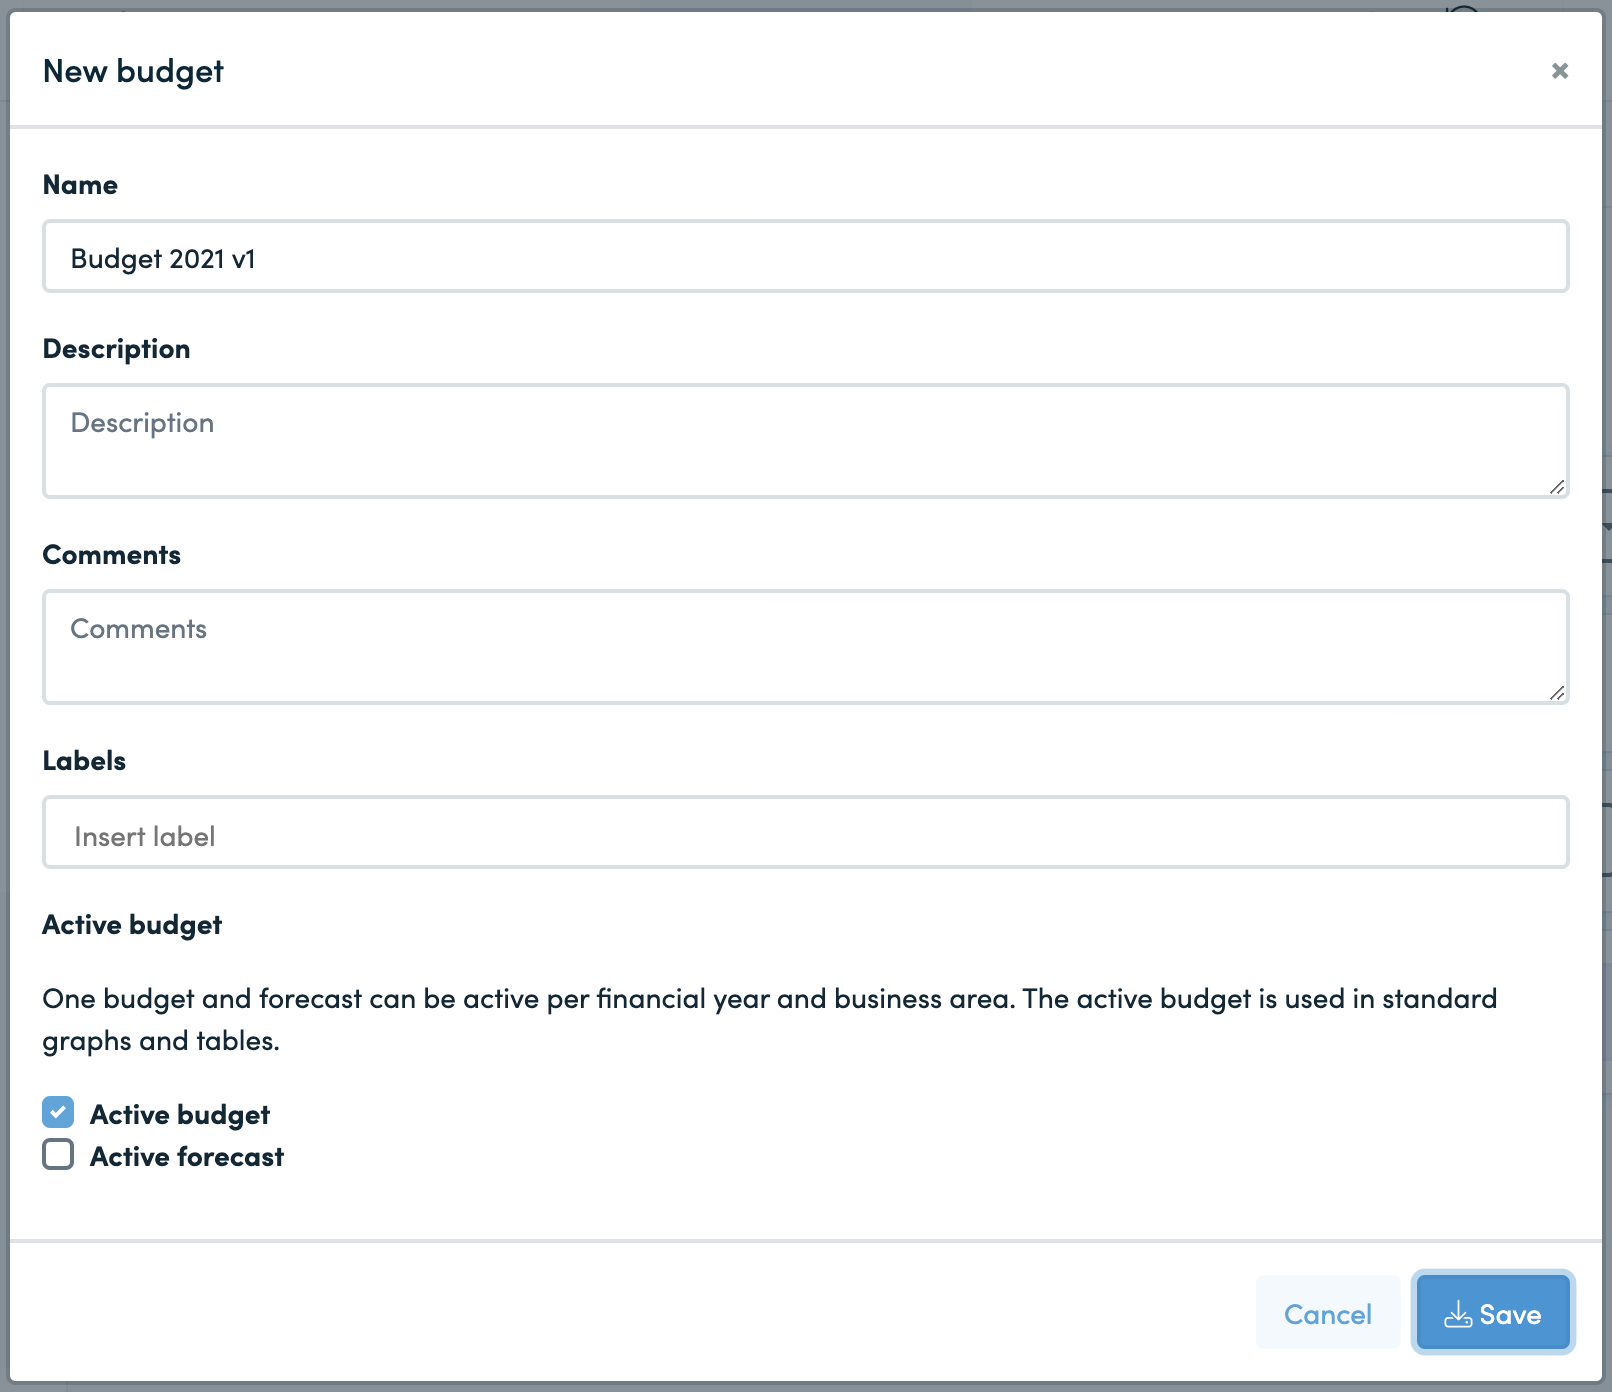
Task: Click the download icon inside Save button
Action: [1459, 1313]
